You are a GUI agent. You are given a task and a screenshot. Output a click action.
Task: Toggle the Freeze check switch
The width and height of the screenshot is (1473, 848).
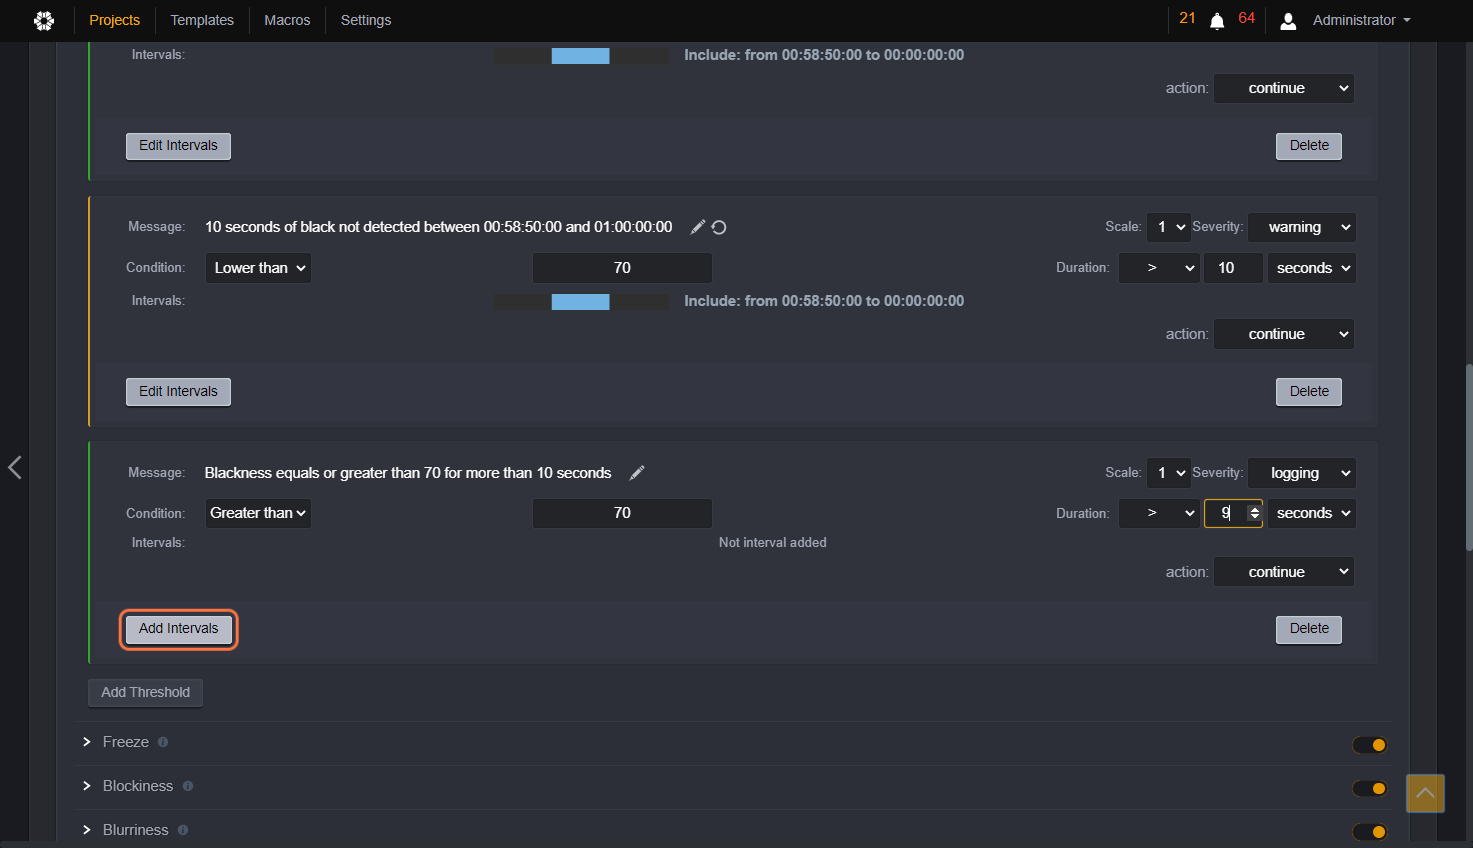tap(1370, 744)
